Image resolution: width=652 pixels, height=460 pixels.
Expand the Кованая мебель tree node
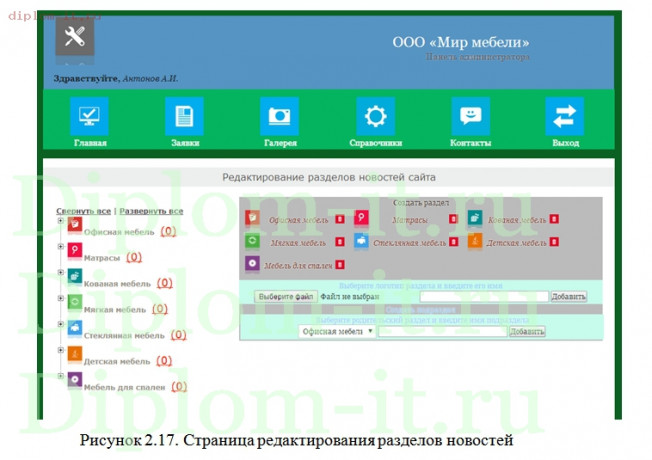click(60, 272)
